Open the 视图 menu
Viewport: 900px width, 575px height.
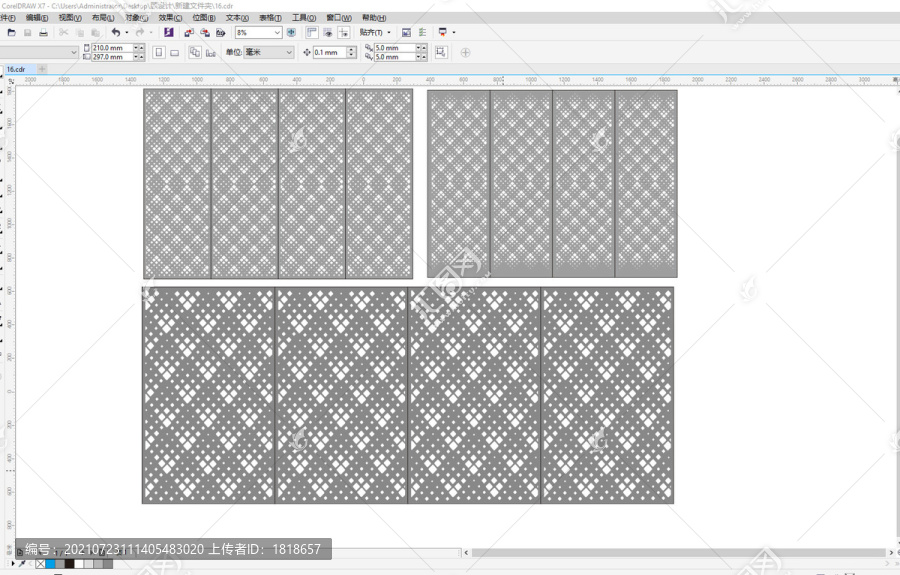click(x=70, y=18)
